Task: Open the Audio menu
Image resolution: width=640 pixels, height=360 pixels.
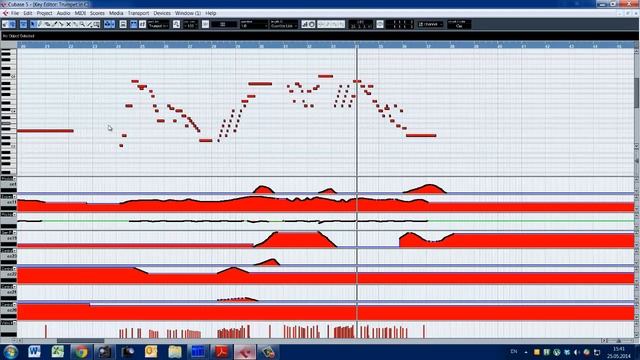Action: tap(63, 13)
